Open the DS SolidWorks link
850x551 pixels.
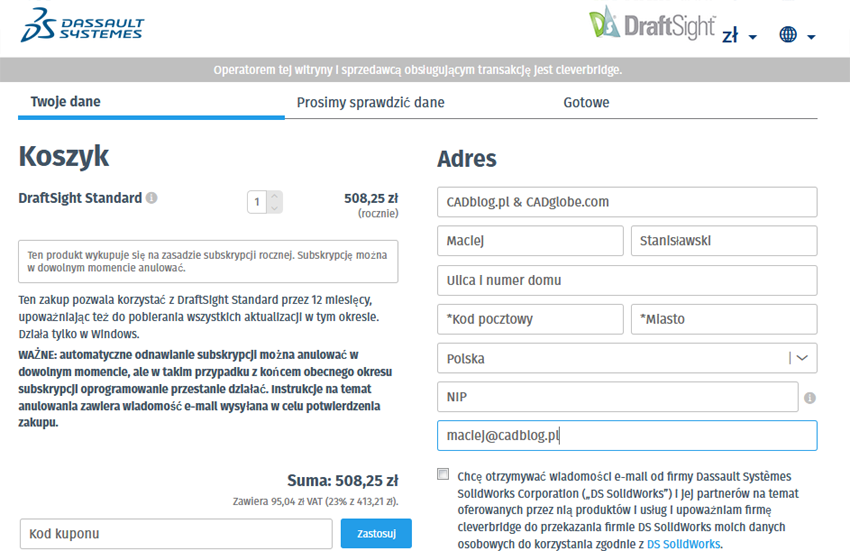tap(683, 544)
